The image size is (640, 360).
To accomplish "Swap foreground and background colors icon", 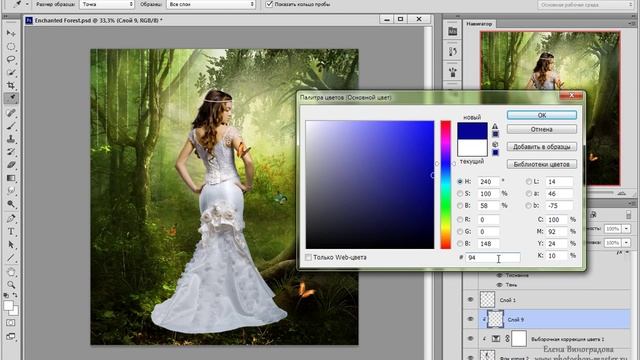I will 15,295.
